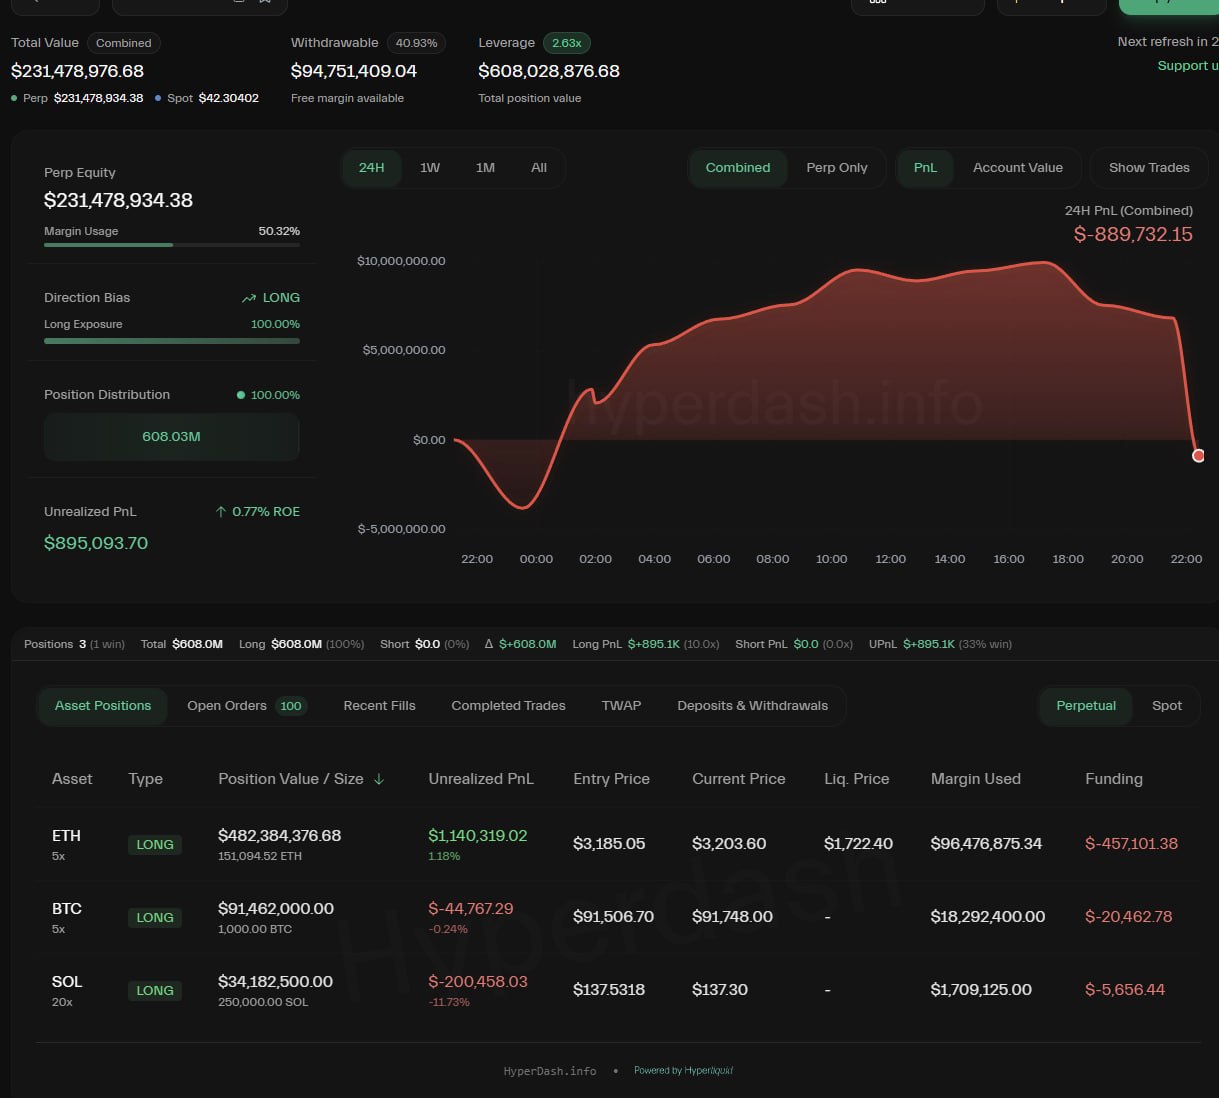
Task: Click the green 100 badge on Open Orders
Action: 291,705
